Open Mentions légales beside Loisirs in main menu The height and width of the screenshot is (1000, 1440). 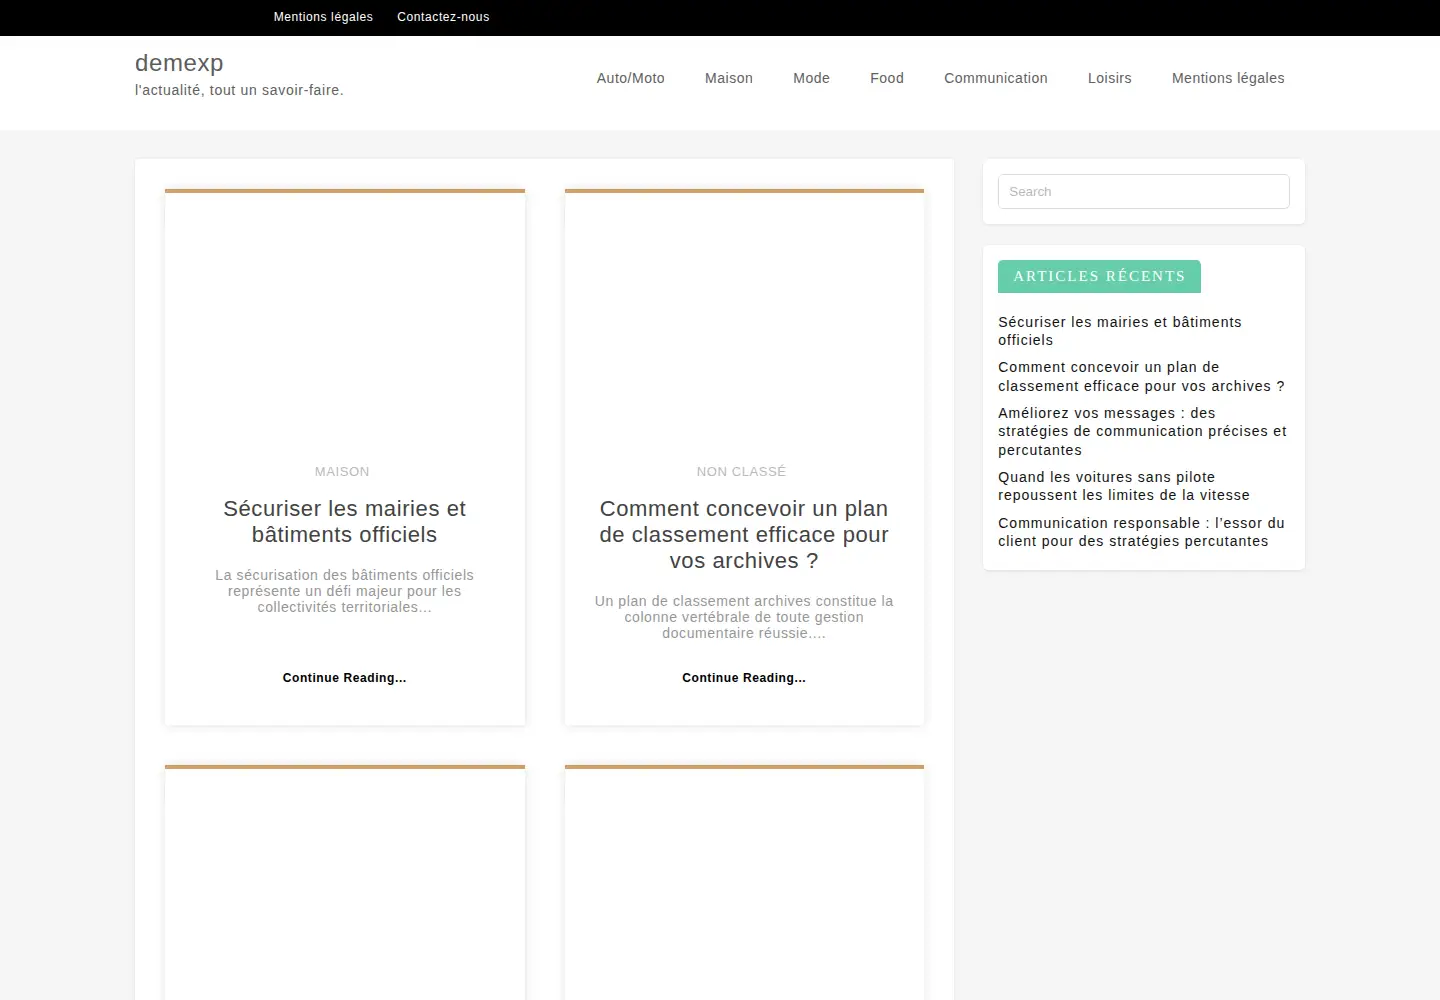[x=1228, y=78]
